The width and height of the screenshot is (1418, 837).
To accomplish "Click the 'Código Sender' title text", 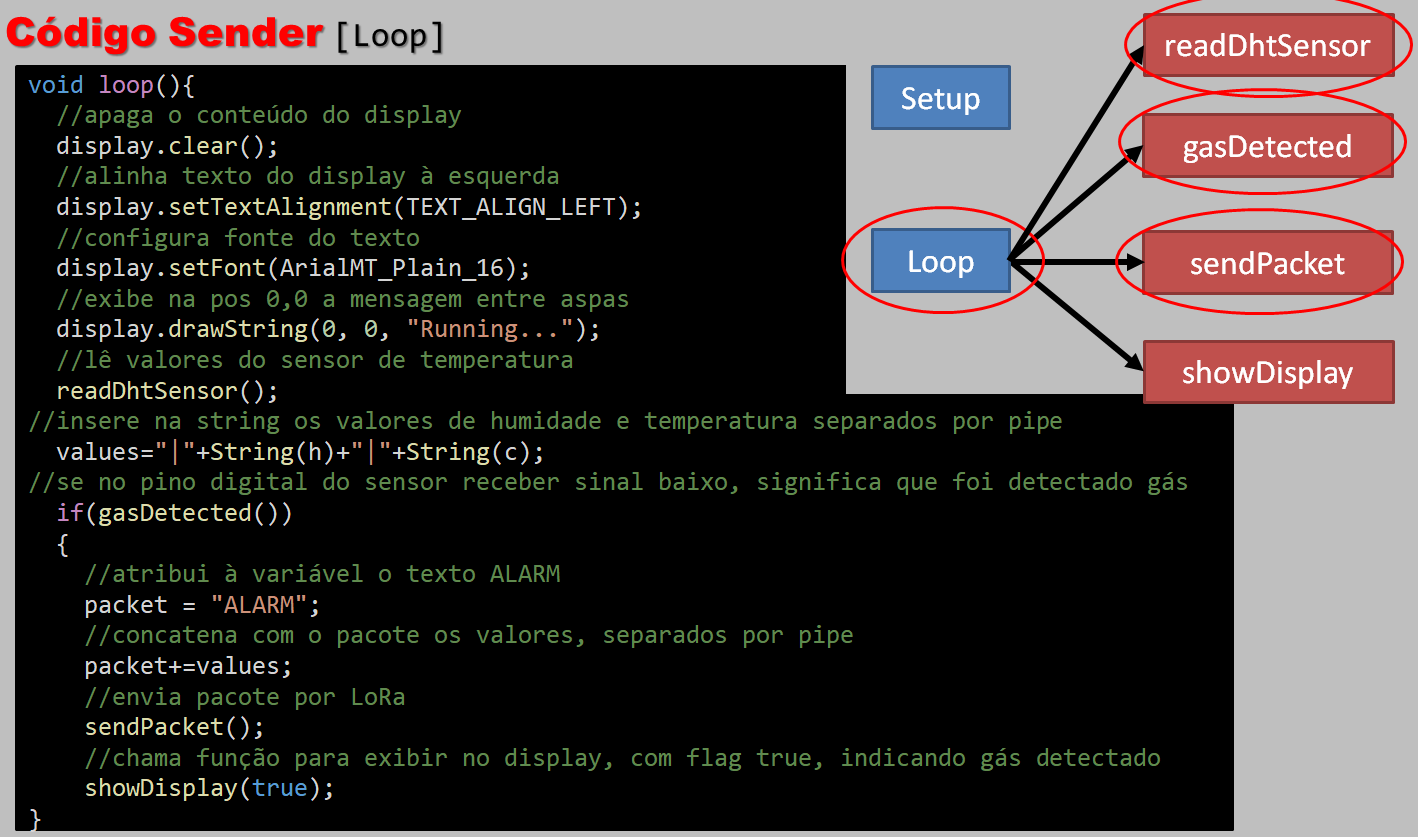I will click(163, 32).
